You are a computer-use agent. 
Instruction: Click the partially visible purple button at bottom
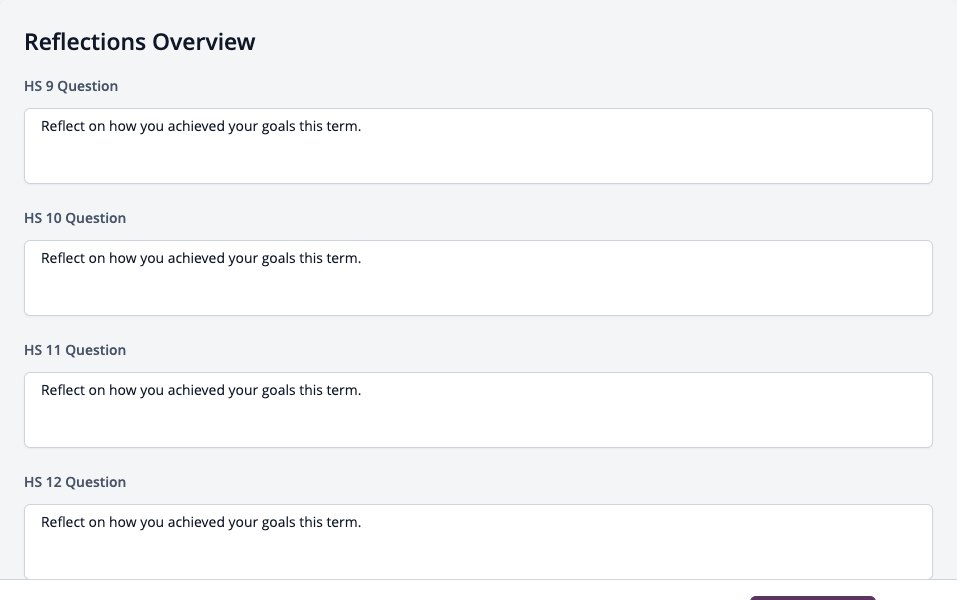point(812,598)
